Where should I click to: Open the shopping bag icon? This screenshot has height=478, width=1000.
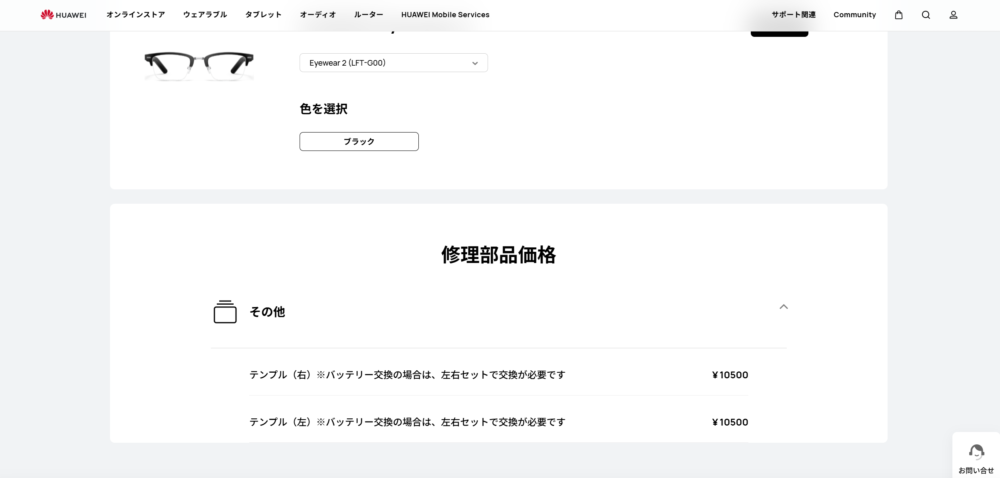(x=899, y=15)
